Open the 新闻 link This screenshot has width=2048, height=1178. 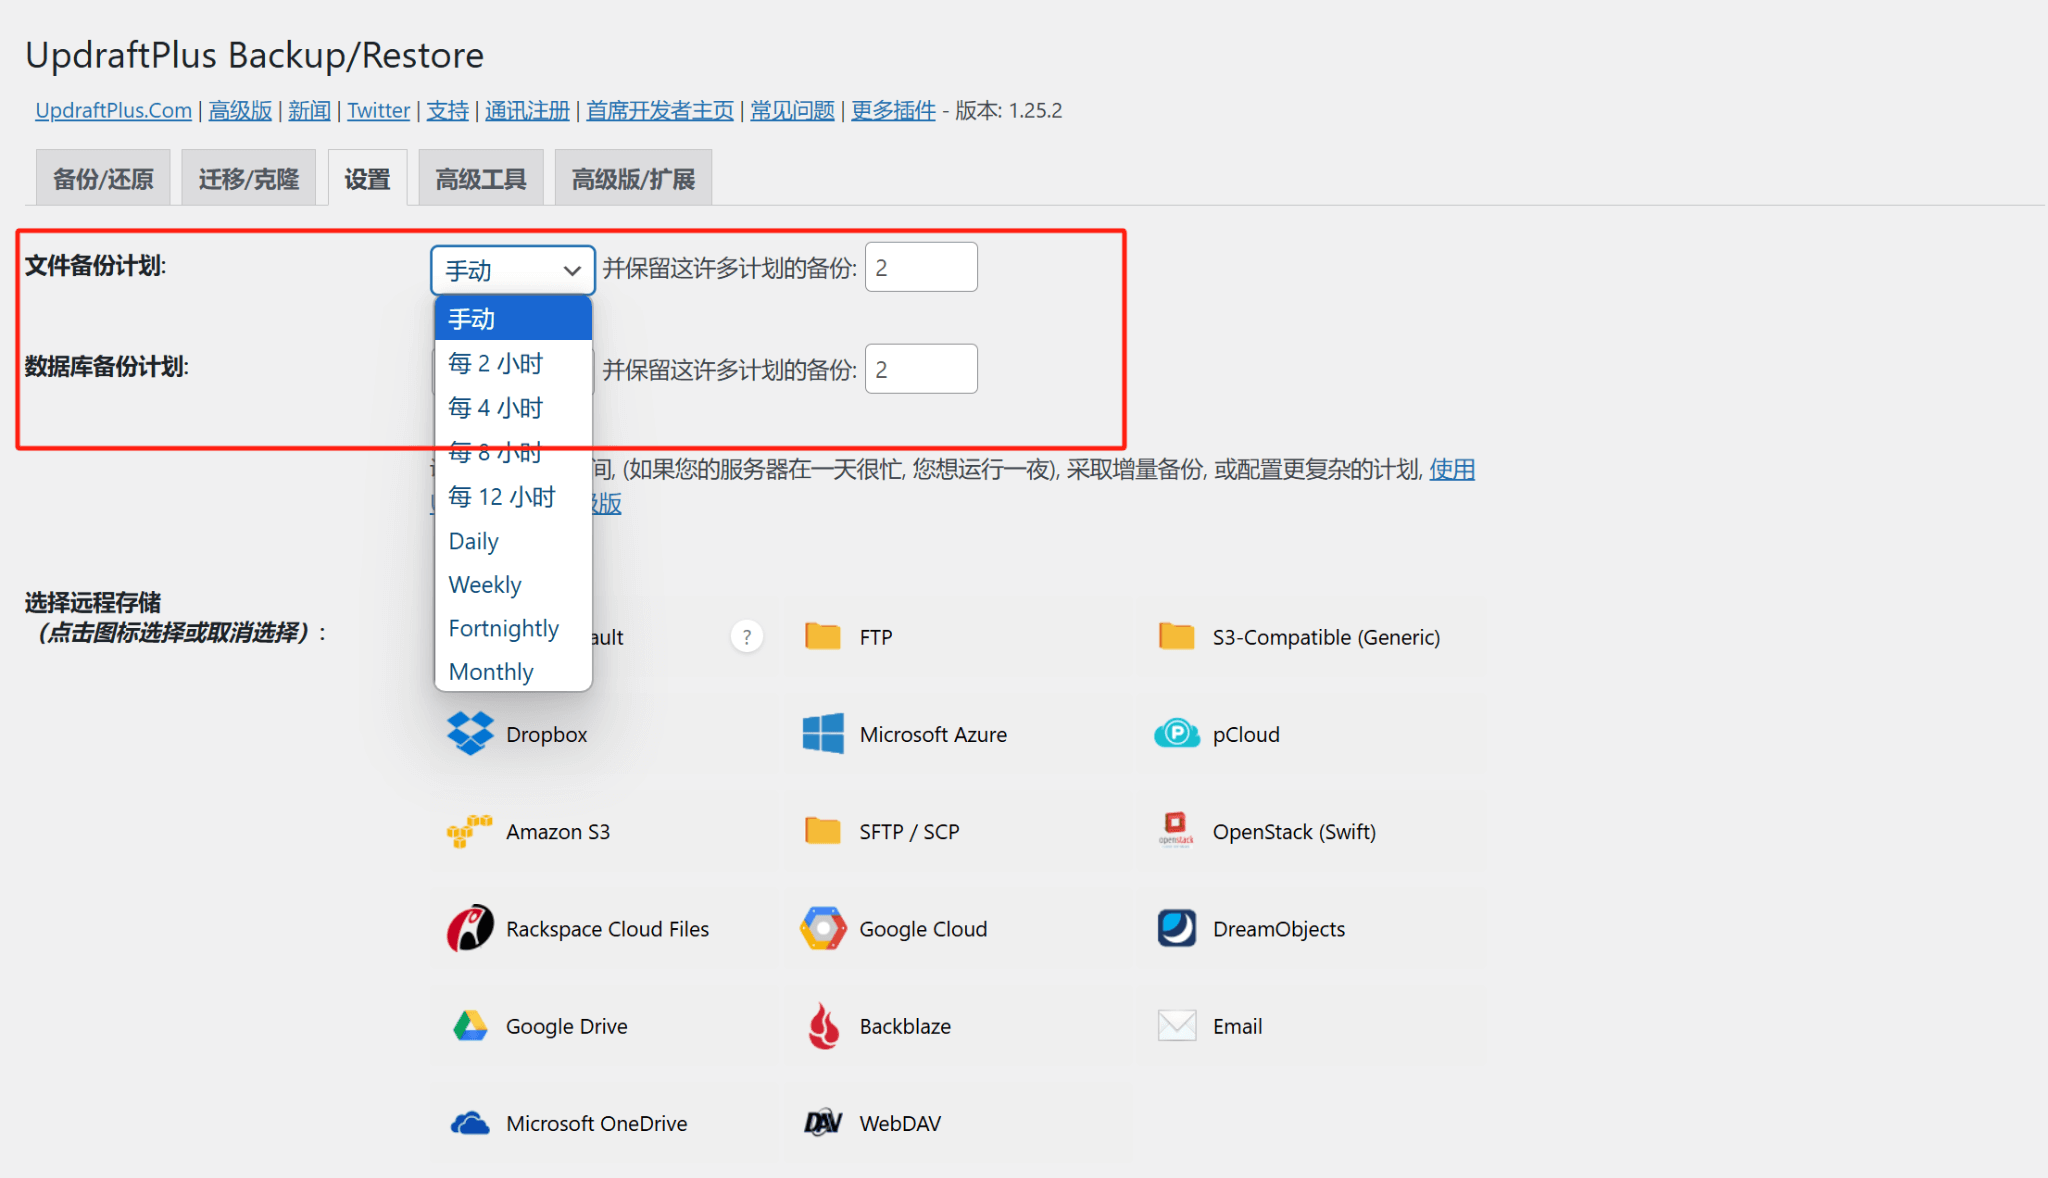[309, 110]
